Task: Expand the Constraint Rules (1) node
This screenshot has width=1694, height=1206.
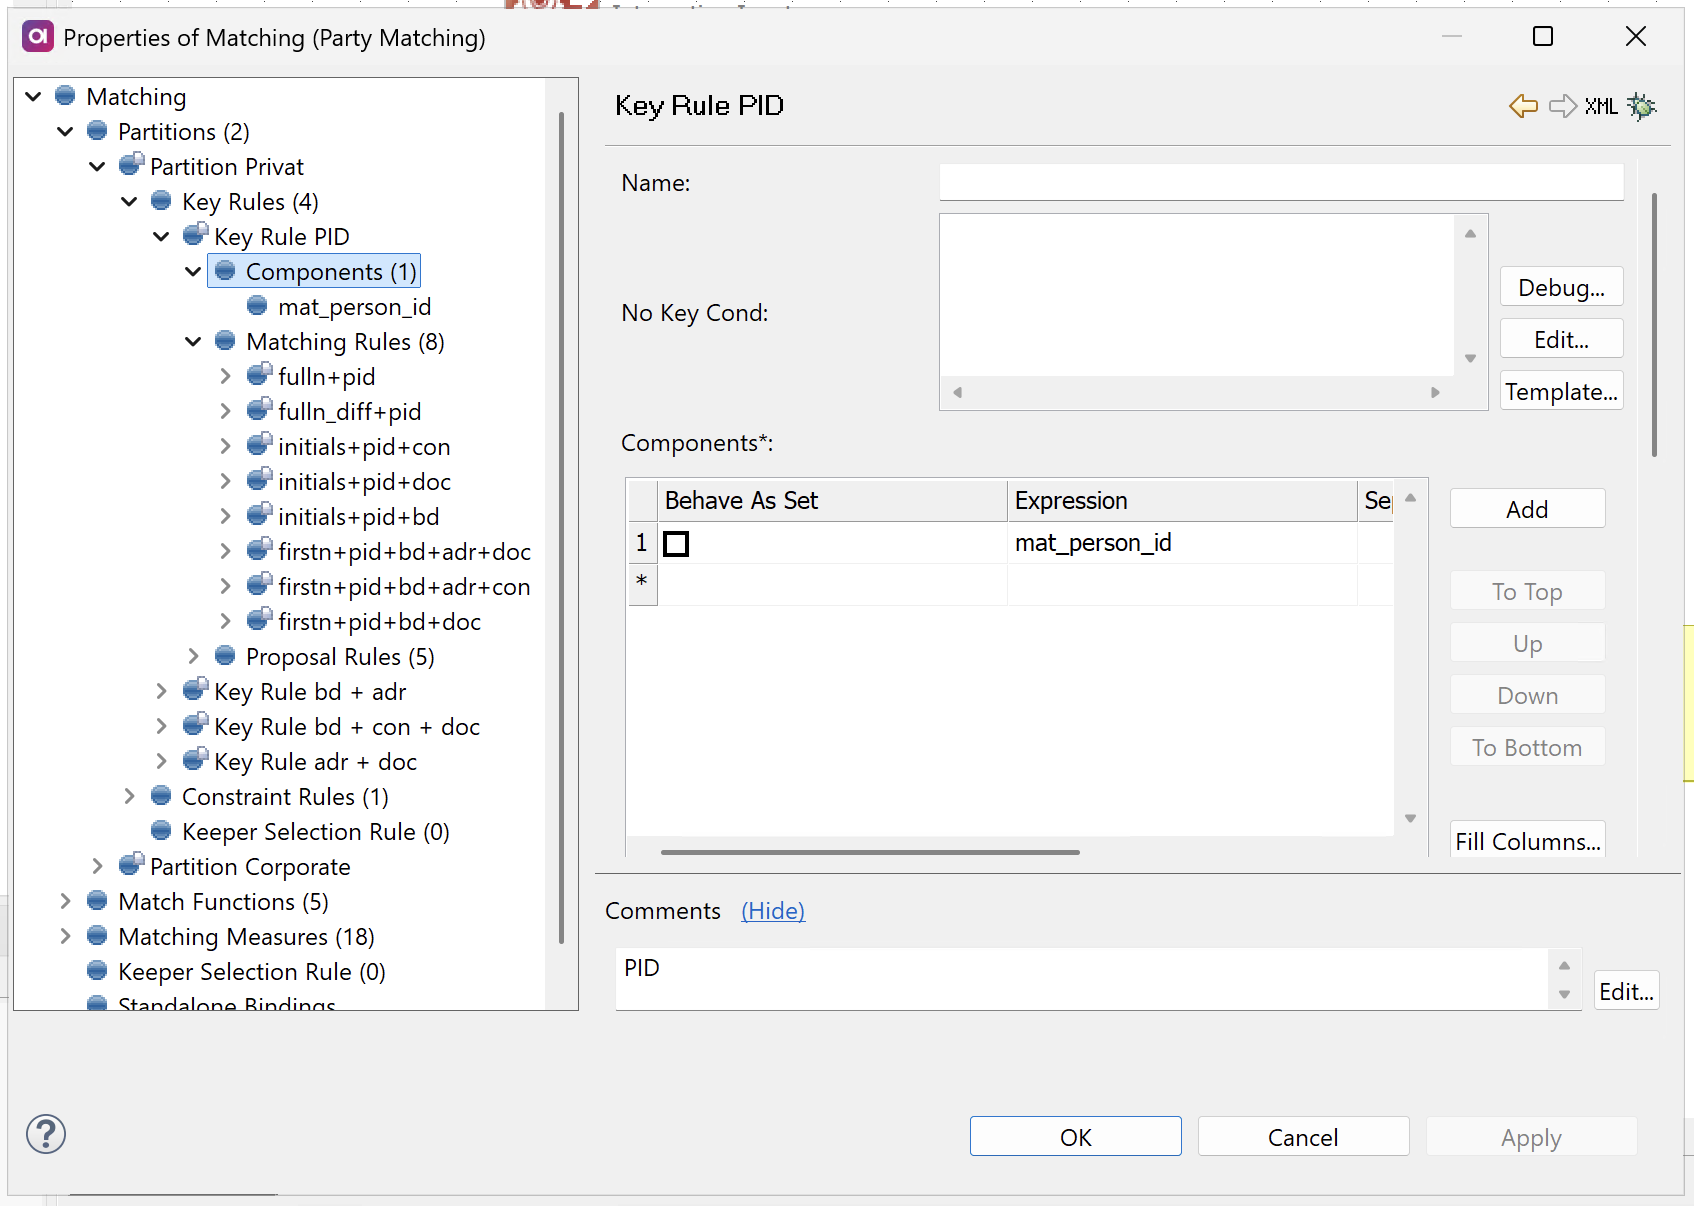Action: tap(129, 796)
